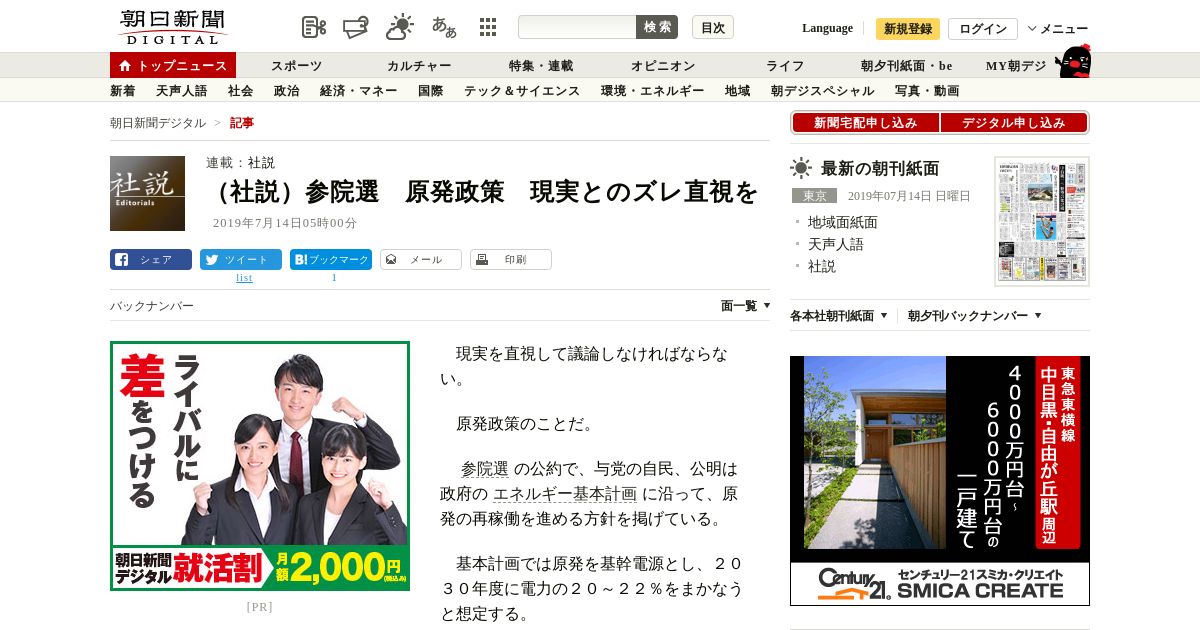Screen dimensions: 1200x630
Task: Click the sun icon beside 最新の朝刊紙面
Action: 801,168
